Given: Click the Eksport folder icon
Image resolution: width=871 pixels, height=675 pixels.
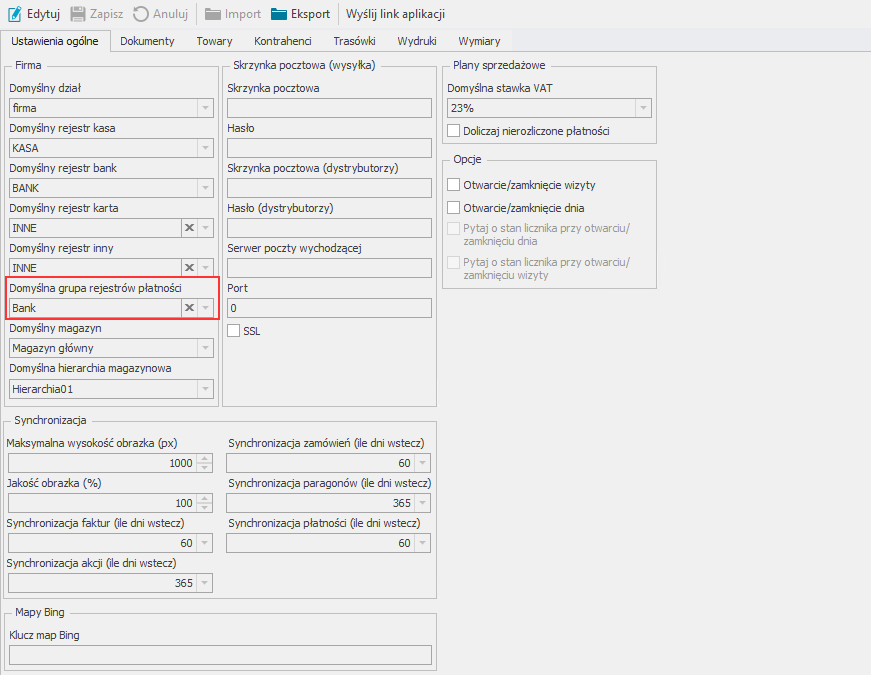Looking at the screenshot, I should point(279,14).
